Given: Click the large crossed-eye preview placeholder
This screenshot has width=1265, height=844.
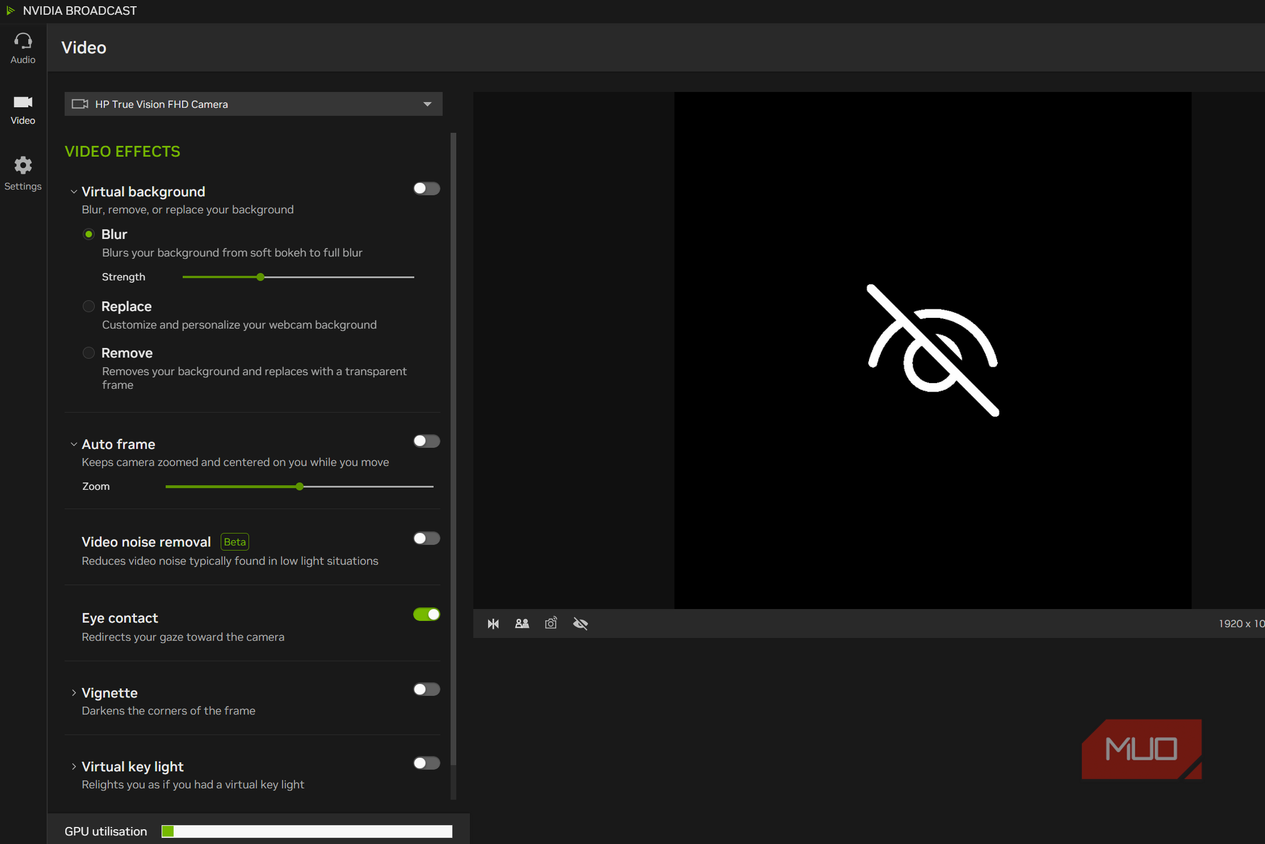Looking at the screenshot, I should pyautogui.click(x=932, y=350).
